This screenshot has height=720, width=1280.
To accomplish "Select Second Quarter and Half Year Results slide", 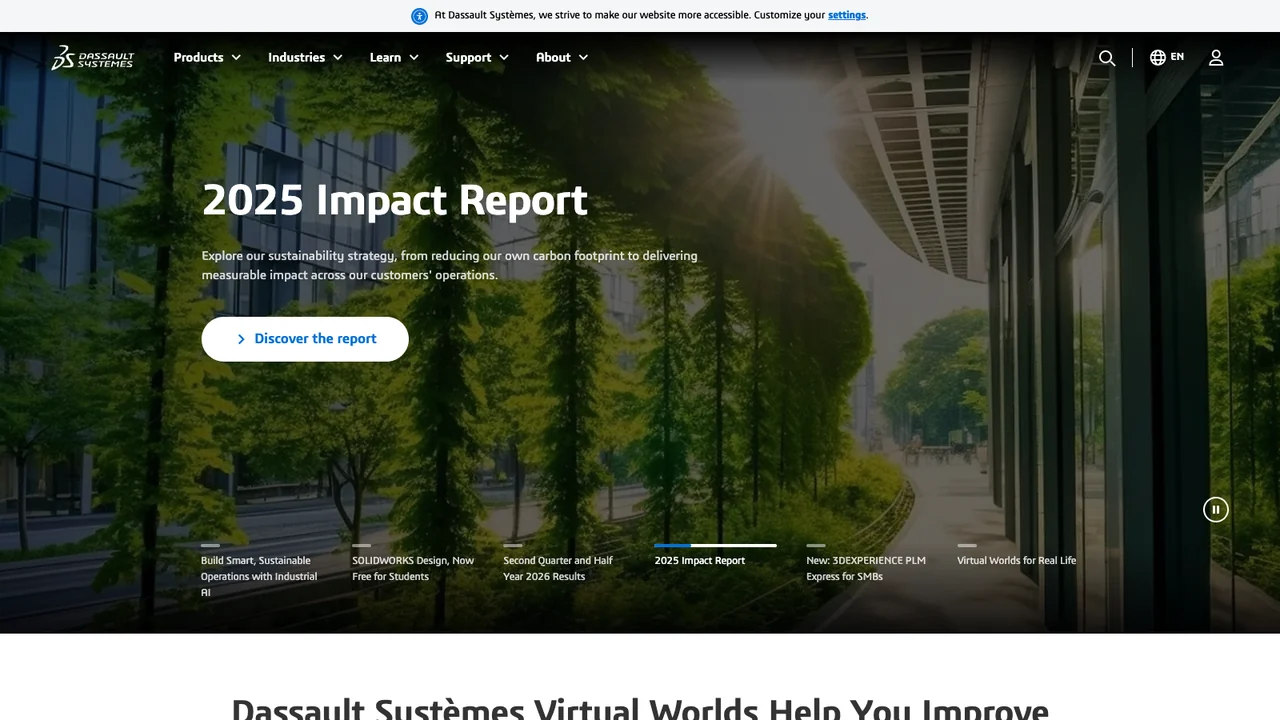I will (565, 565).
